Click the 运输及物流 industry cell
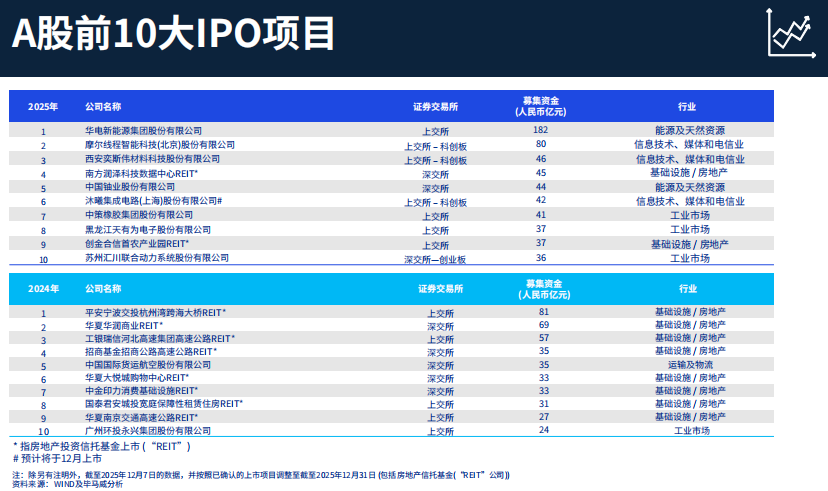This screenshot has height=491, width=828. tap(690, 366)
